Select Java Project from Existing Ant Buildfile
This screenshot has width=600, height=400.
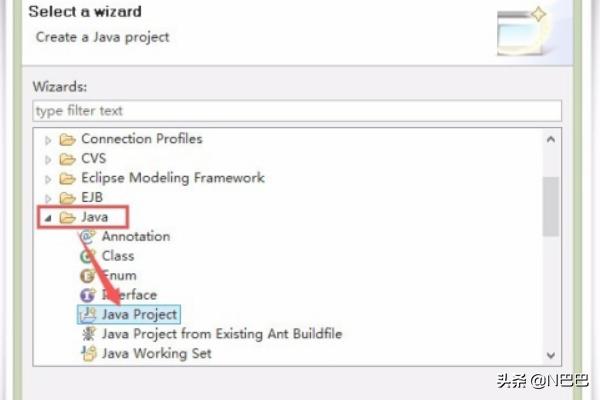222,334
